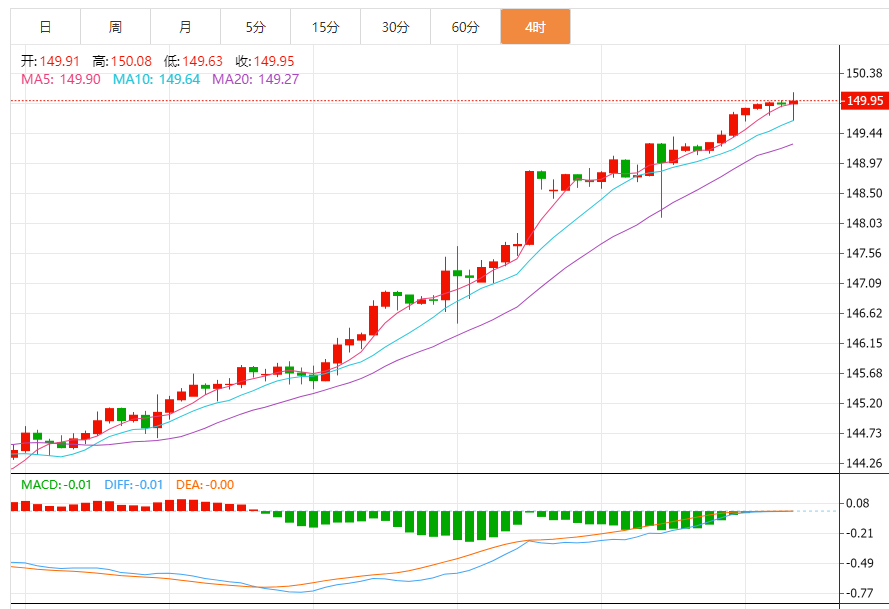The width and height of the screenshot is (889, 609).
Task: Click the 开: 149.91 opening price readout
Action: pos(51,61)
